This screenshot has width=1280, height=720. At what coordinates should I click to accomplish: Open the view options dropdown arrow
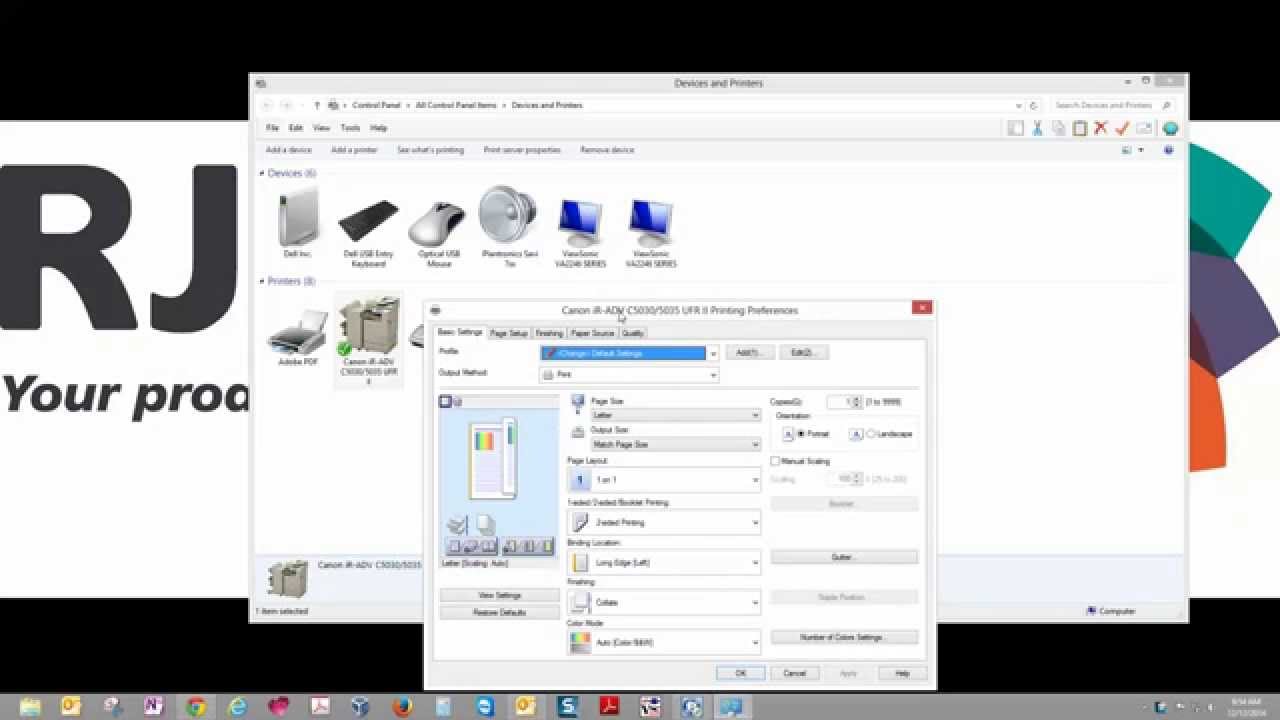pos(1141,150)
